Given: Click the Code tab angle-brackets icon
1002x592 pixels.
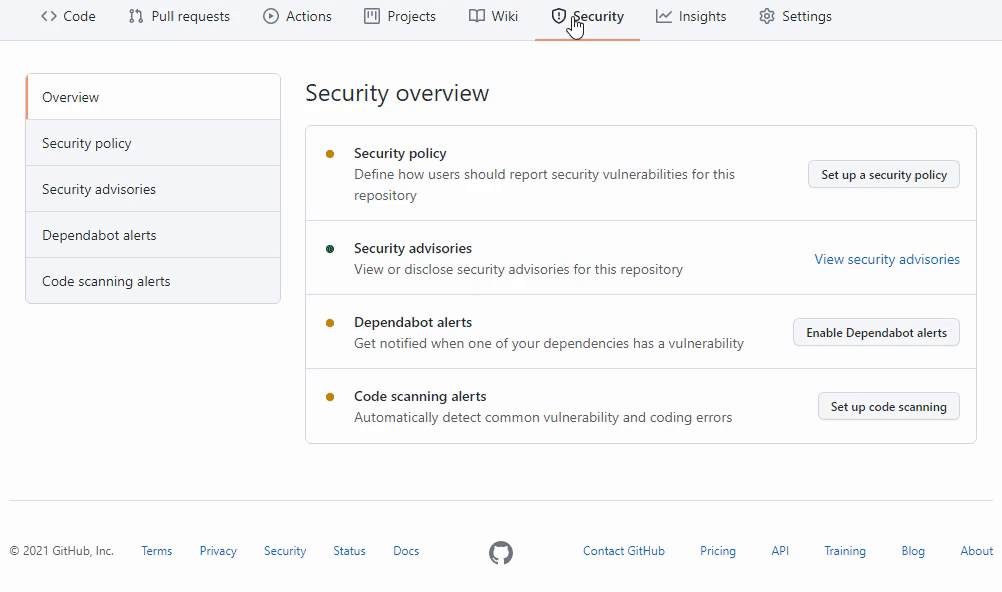Looking at the screenshot, I should [x=49, y=16].
